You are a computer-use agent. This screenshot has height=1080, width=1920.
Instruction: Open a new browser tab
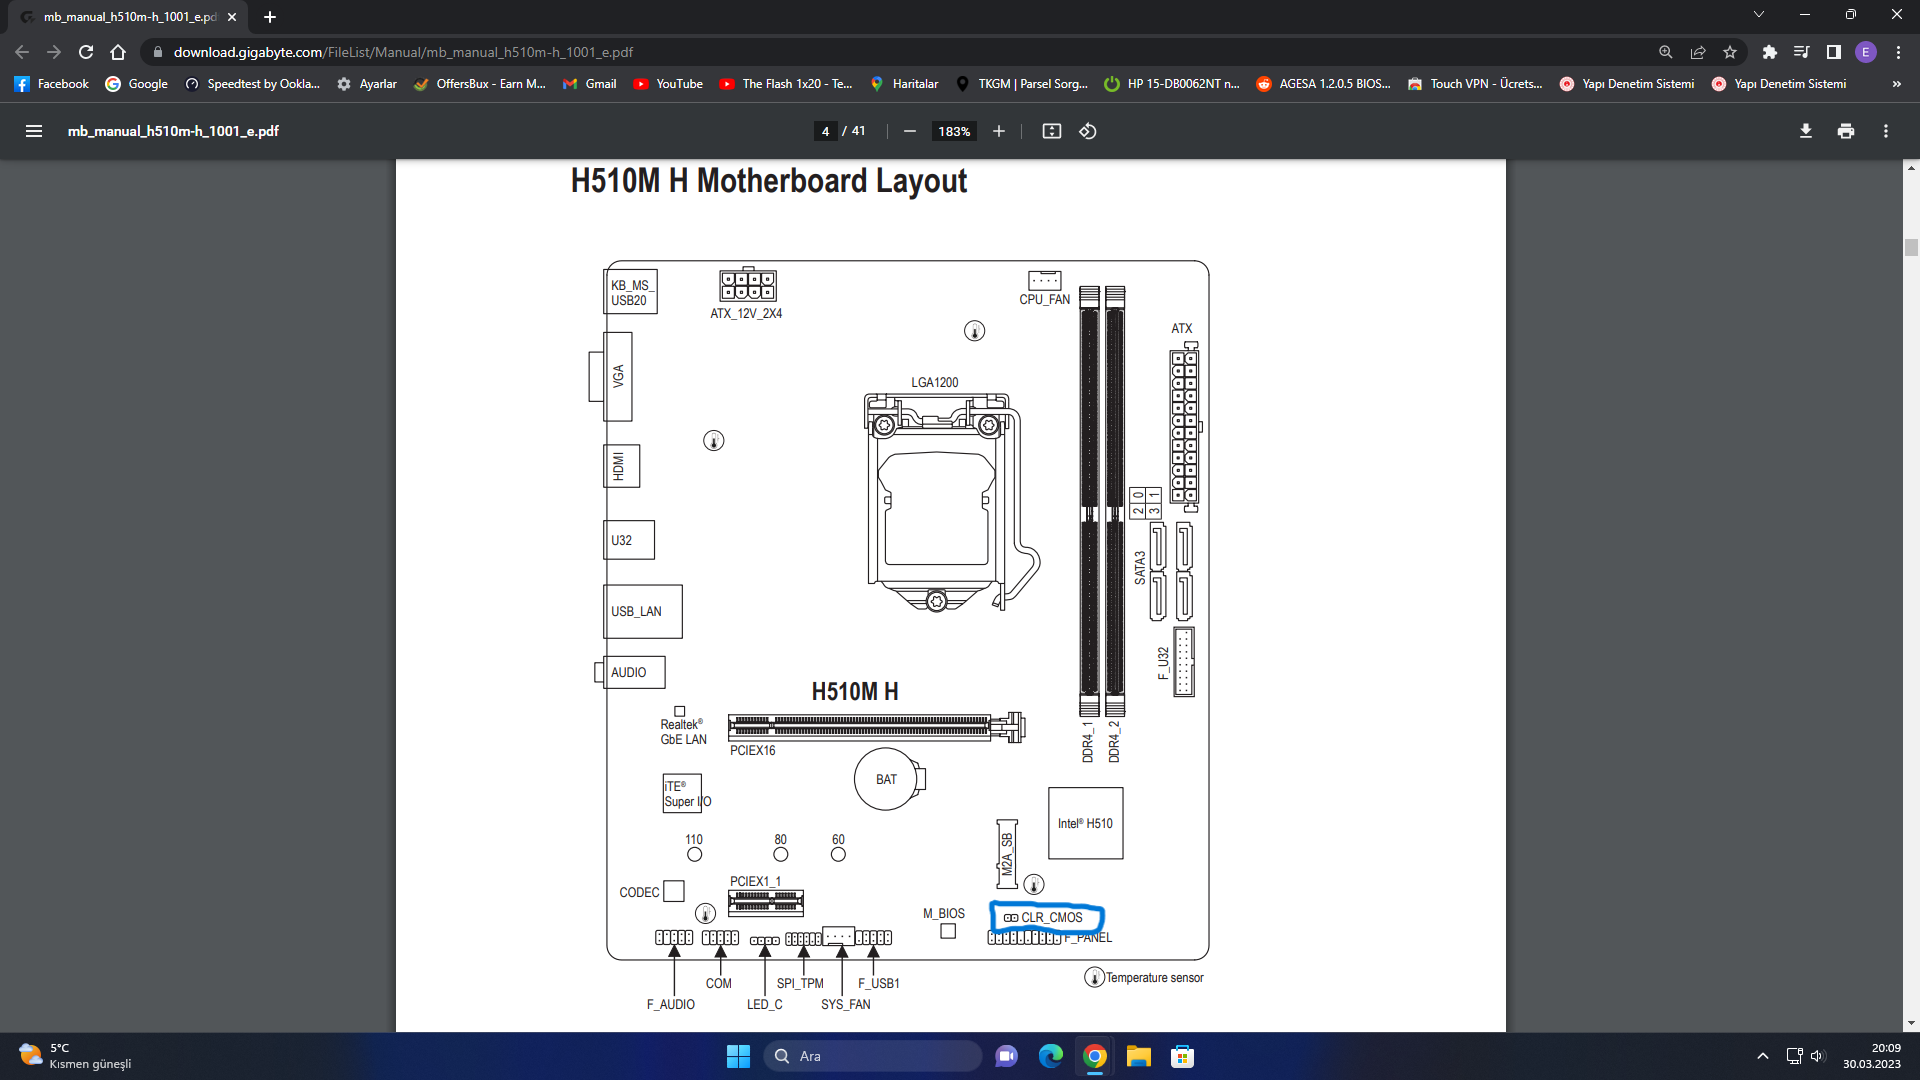[269, 17]
